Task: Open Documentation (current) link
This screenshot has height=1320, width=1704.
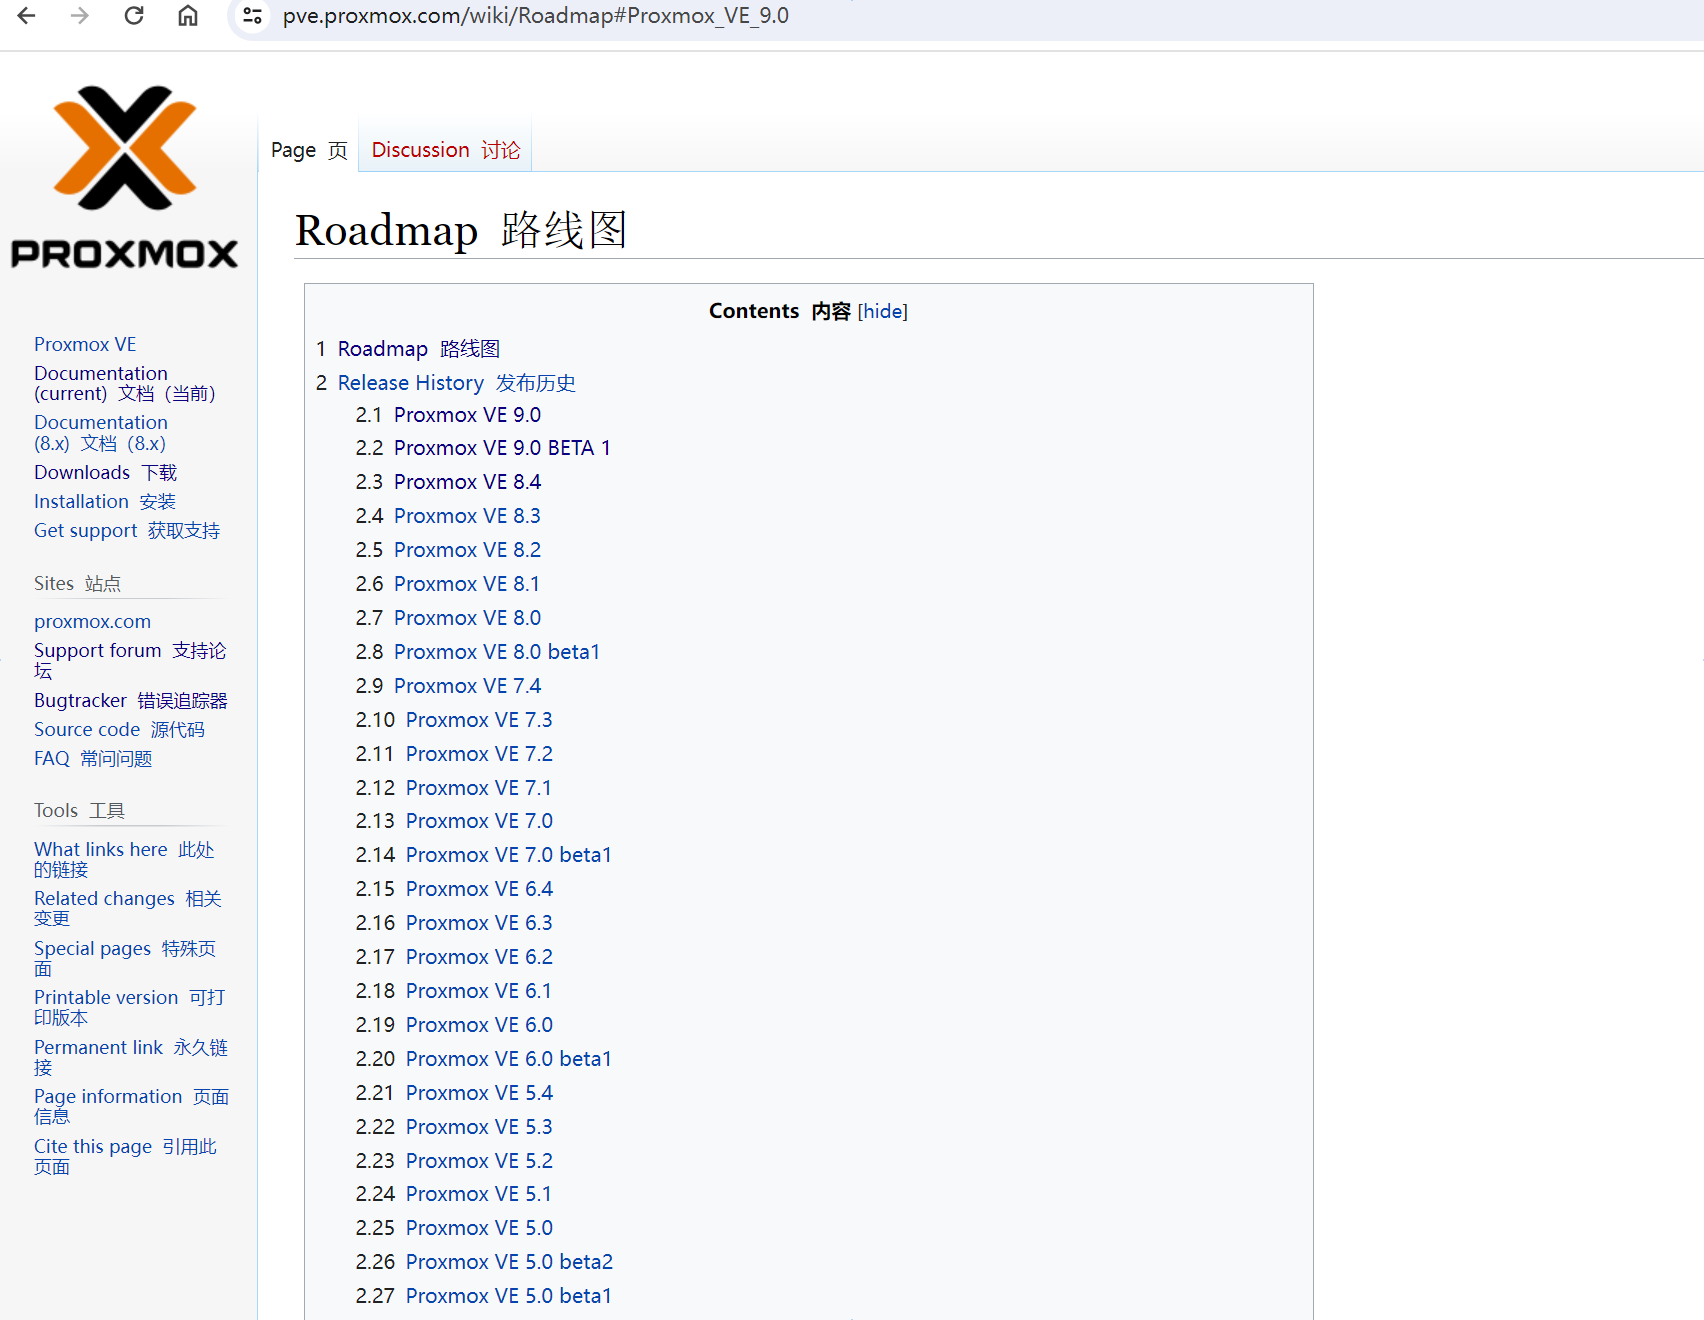Action: pyautogui.click(x=125, y=383)
